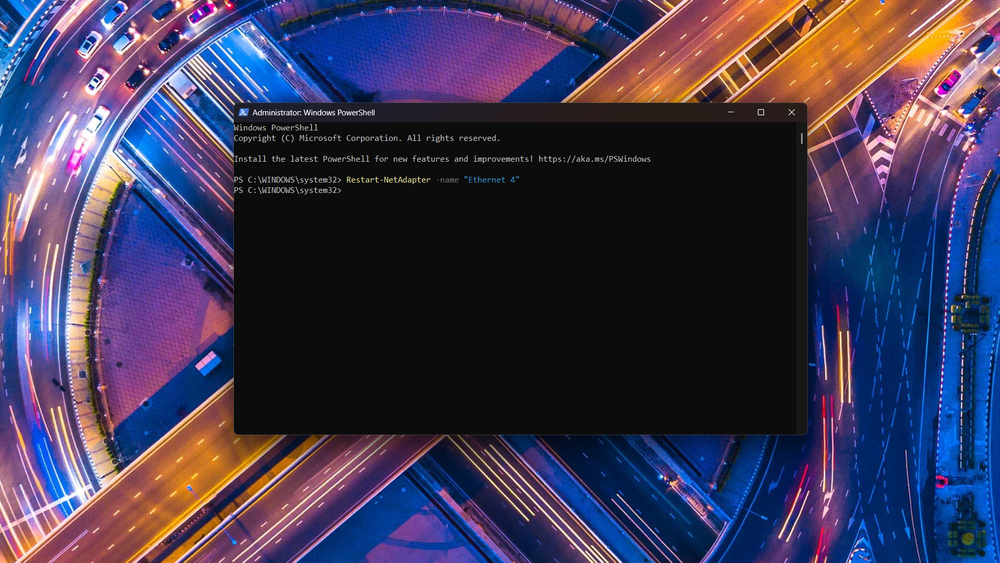This screenshot has height=563, width=1000.
Task: Click the 'Administrator: Windows PowerShell' title text
Action: [314, 112]
